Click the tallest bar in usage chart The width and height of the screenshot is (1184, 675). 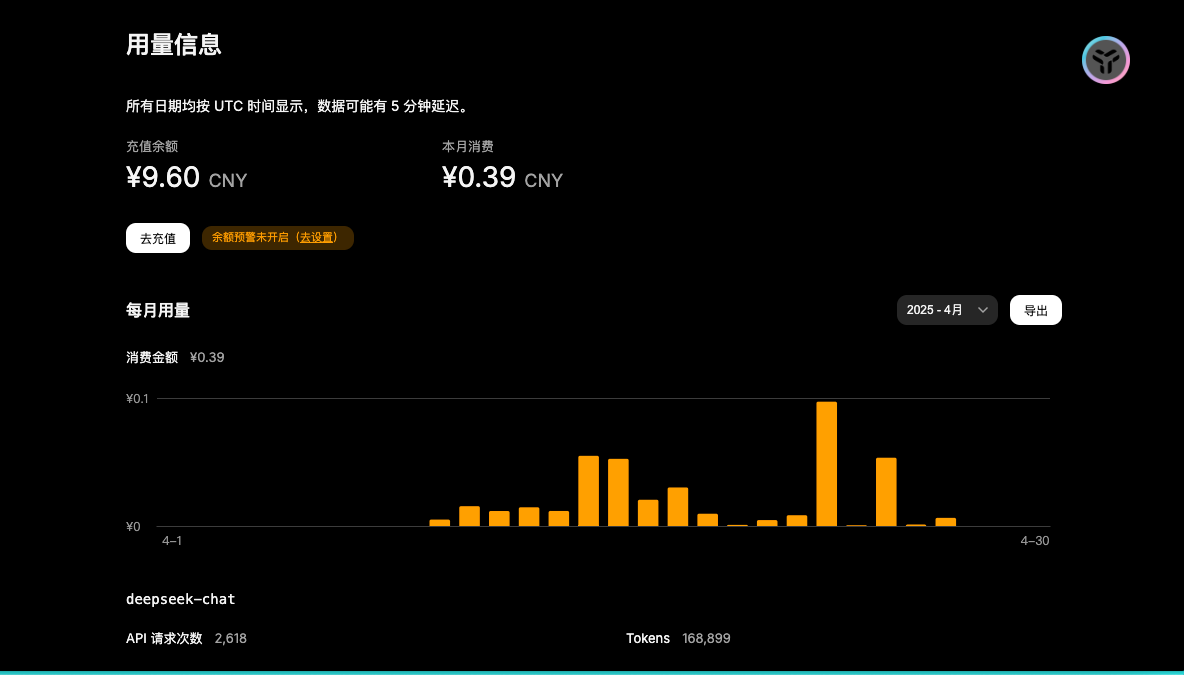[x=826, y=464]
